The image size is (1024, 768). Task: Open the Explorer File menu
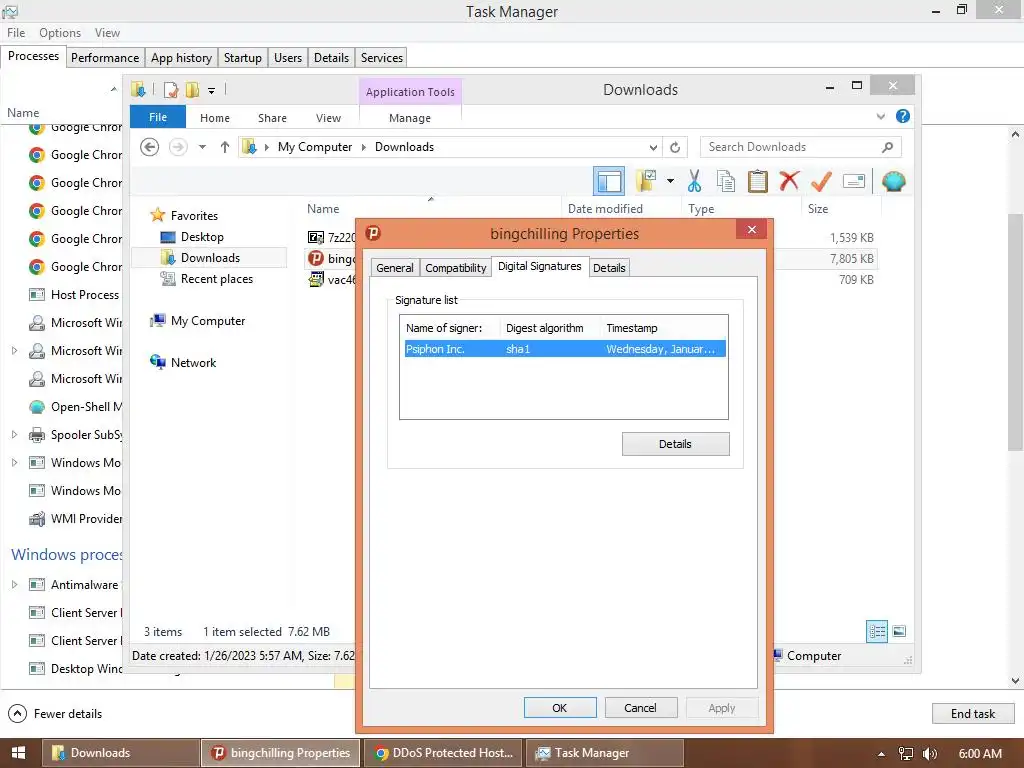pos(158,117)
